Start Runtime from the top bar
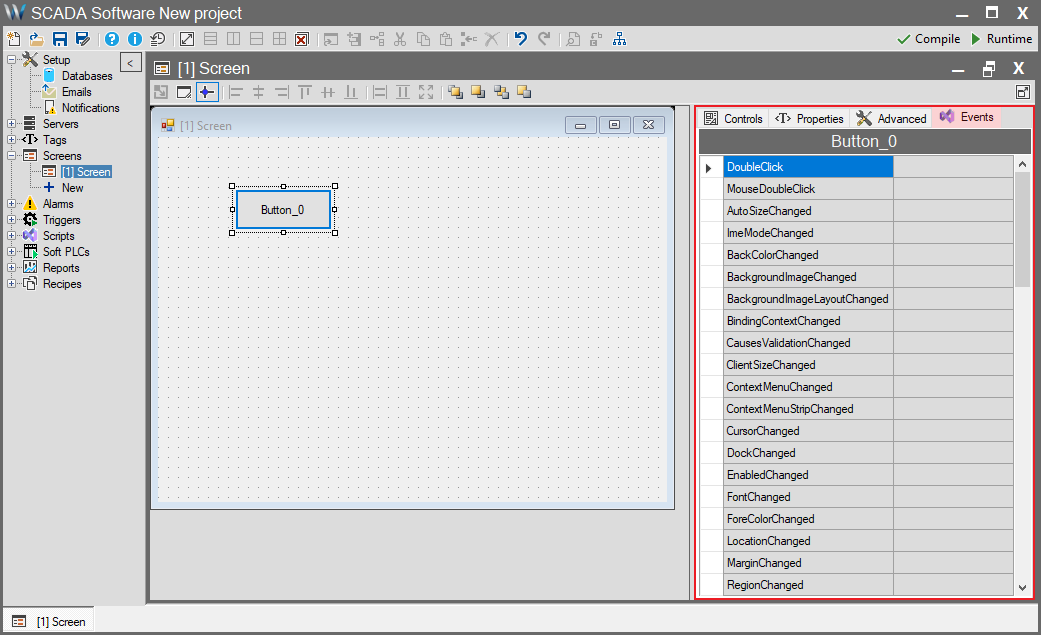This screenshot has width=1041, height=635. pyautogui.click(x=1001, y=39)
